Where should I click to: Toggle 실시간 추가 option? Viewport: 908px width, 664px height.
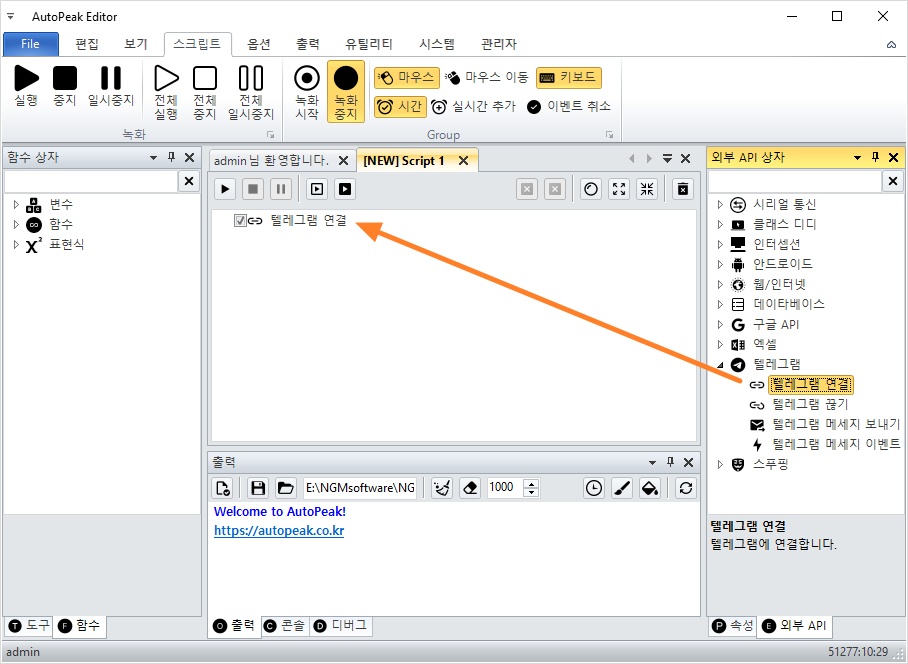coord(474,106)
